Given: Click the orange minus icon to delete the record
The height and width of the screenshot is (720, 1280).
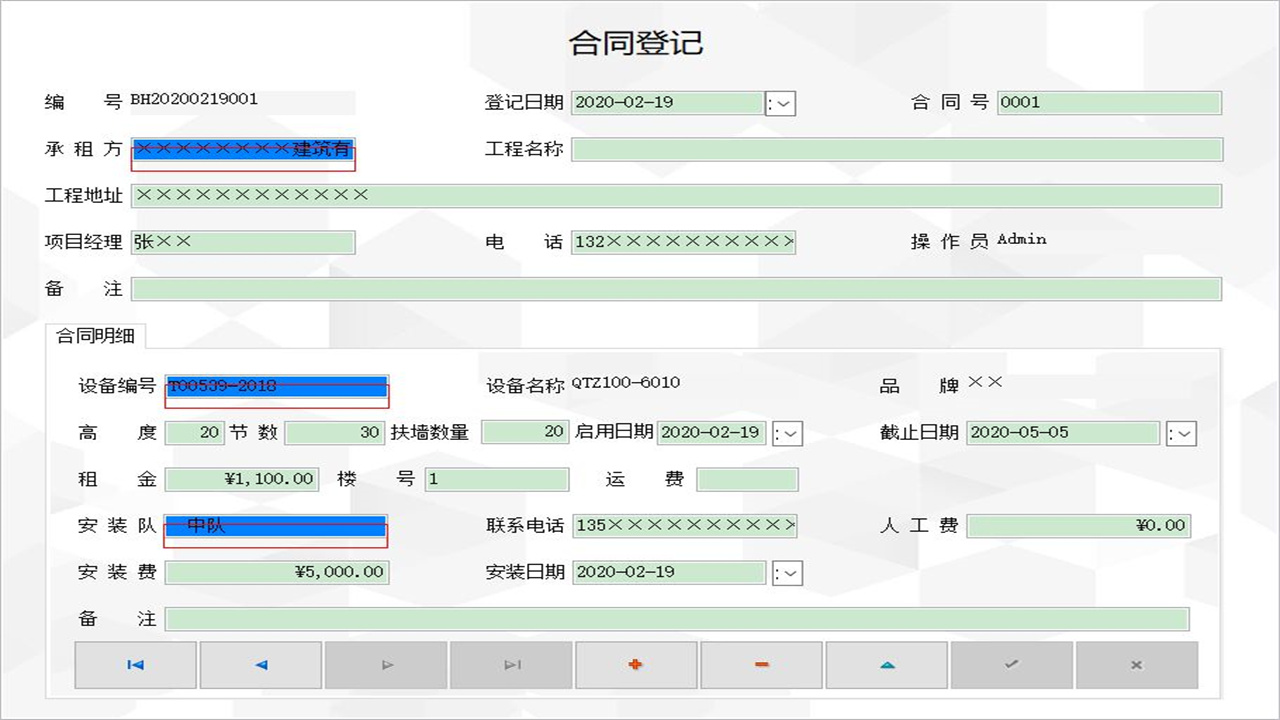Looking at the screenshot, I should coord(761,664).
